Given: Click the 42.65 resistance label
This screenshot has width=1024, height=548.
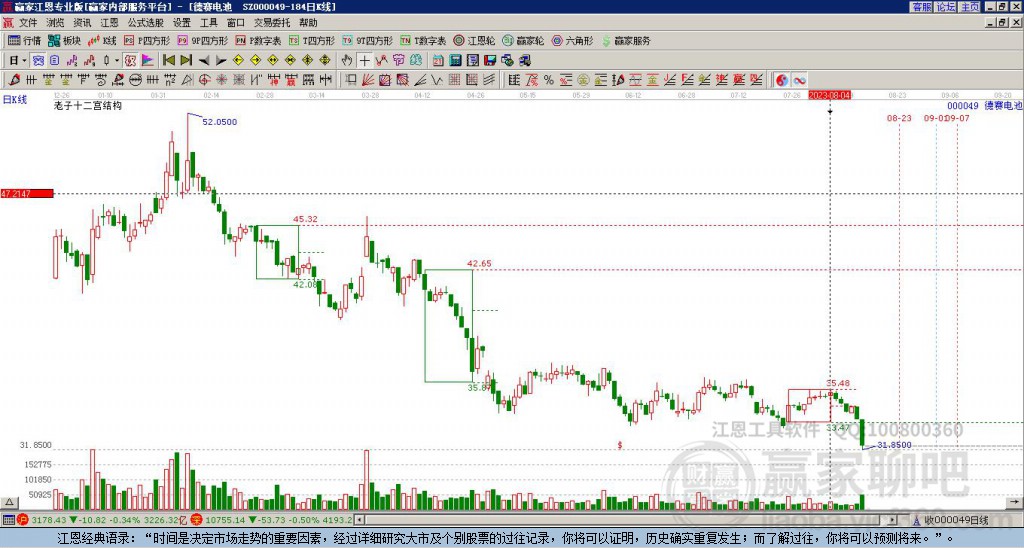Looking at the screenshot, I should coord(479,263).
